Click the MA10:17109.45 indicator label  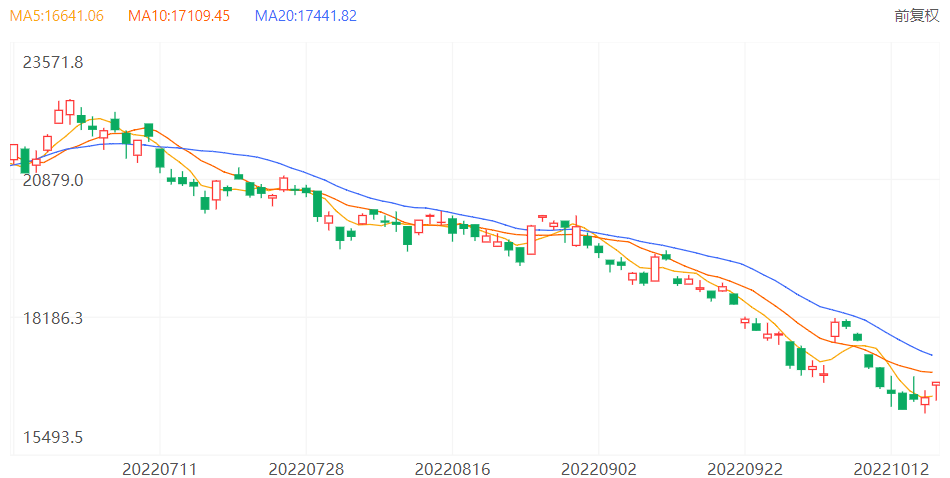179,16
